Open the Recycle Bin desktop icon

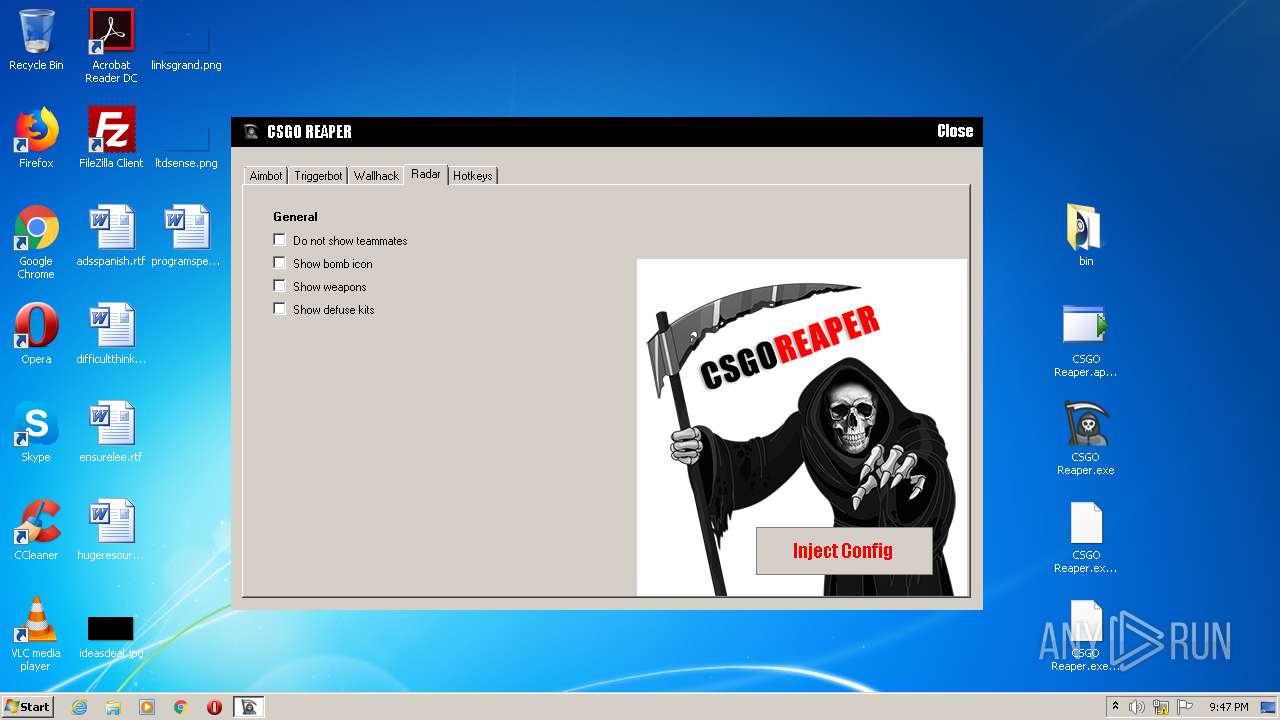point(36,40)
